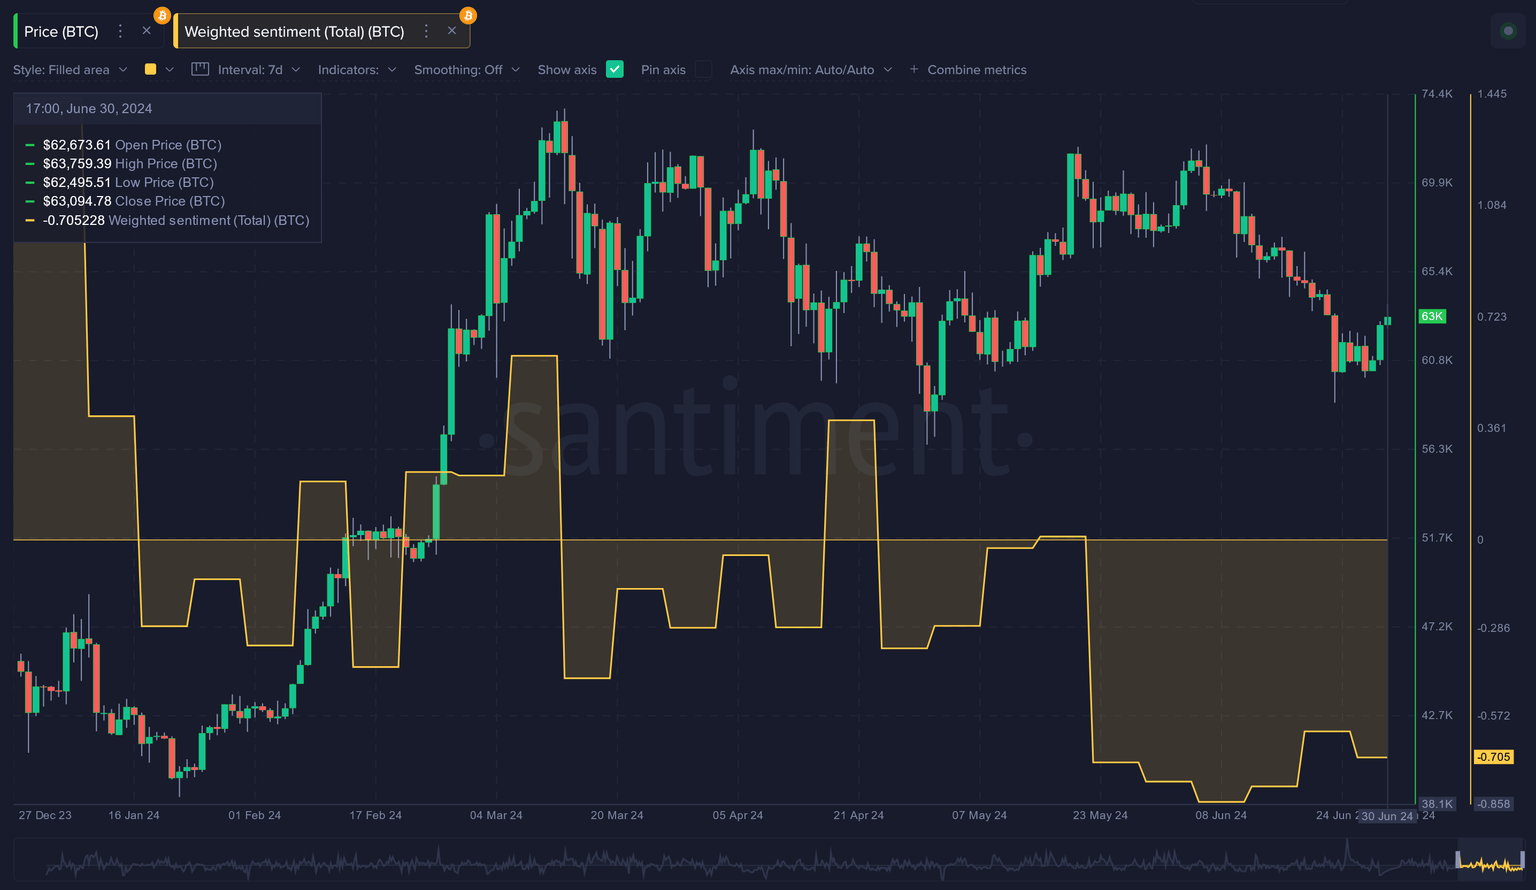Click the Bitcoin badge on the Price tab
Screen dimensions: 1536x890
160,15
